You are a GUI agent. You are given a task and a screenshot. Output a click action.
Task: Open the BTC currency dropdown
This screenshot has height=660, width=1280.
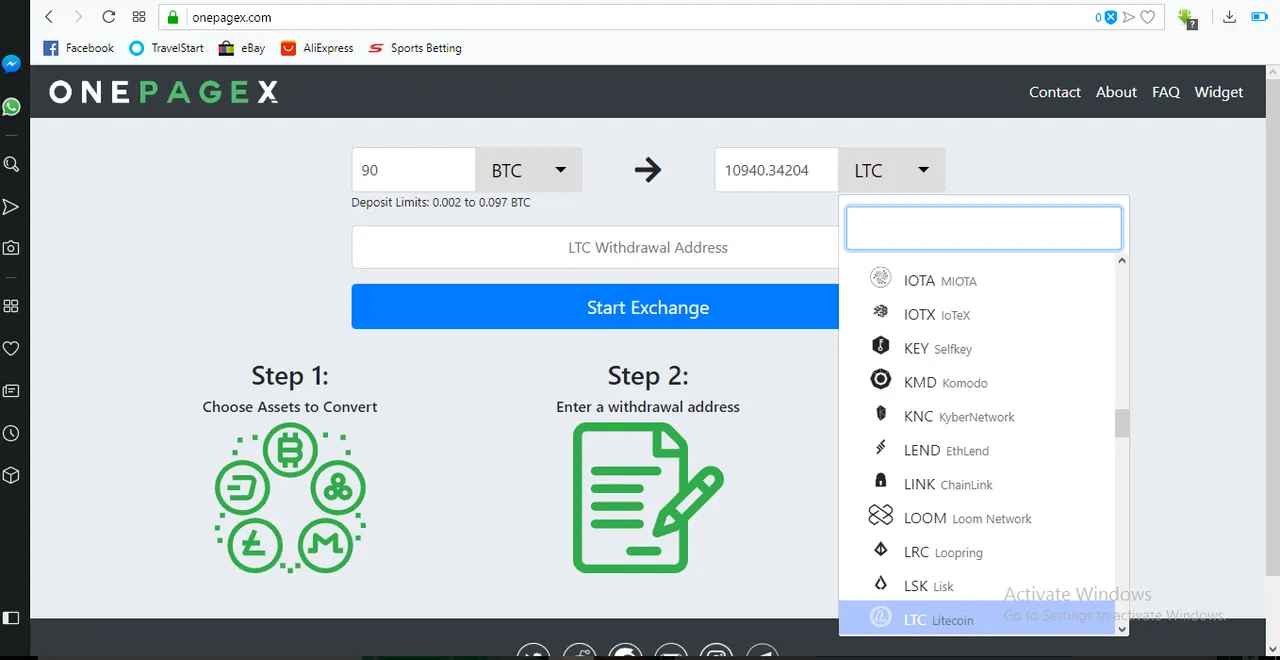tap(529, 170)
